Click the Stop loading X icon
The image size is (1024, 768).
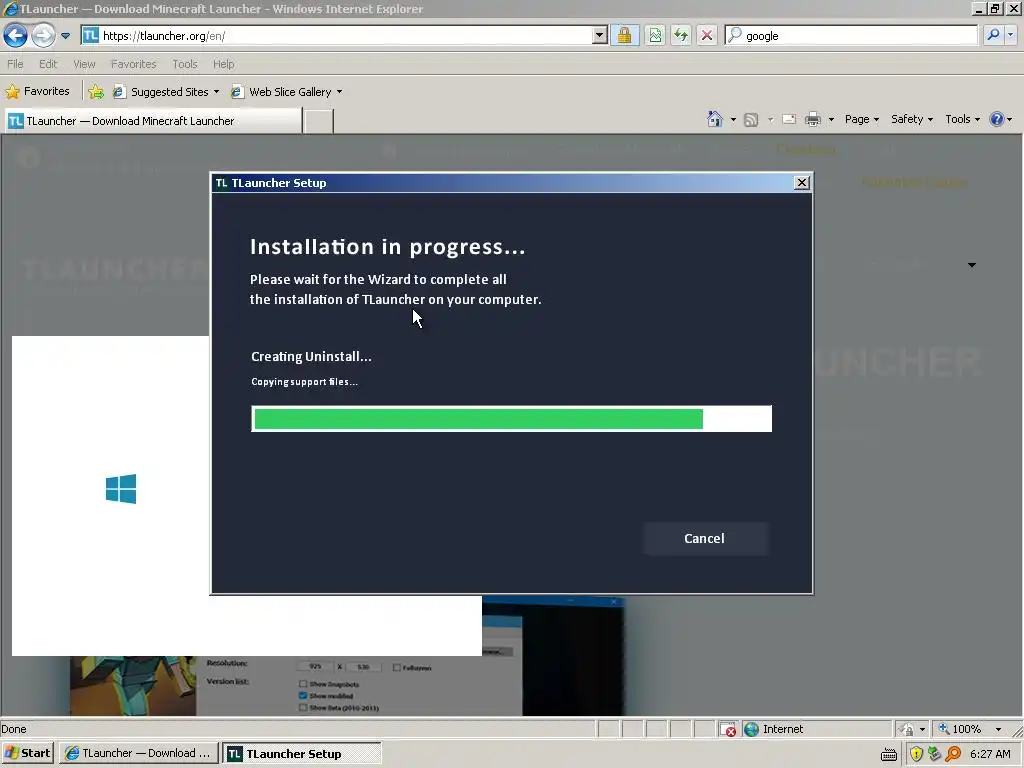707,35
